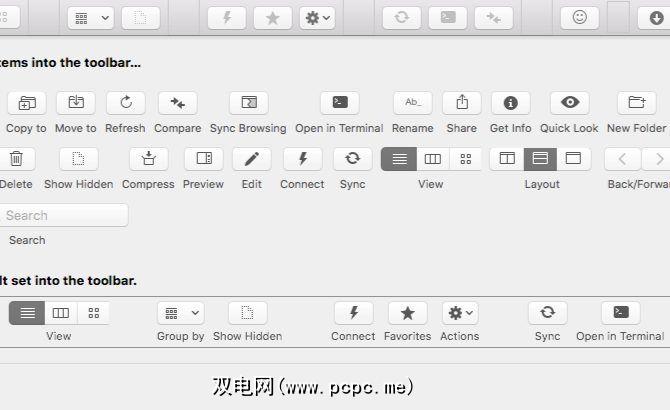
Task: Click the bolt icon in top toolbar
Action: [x=227, y=18]
